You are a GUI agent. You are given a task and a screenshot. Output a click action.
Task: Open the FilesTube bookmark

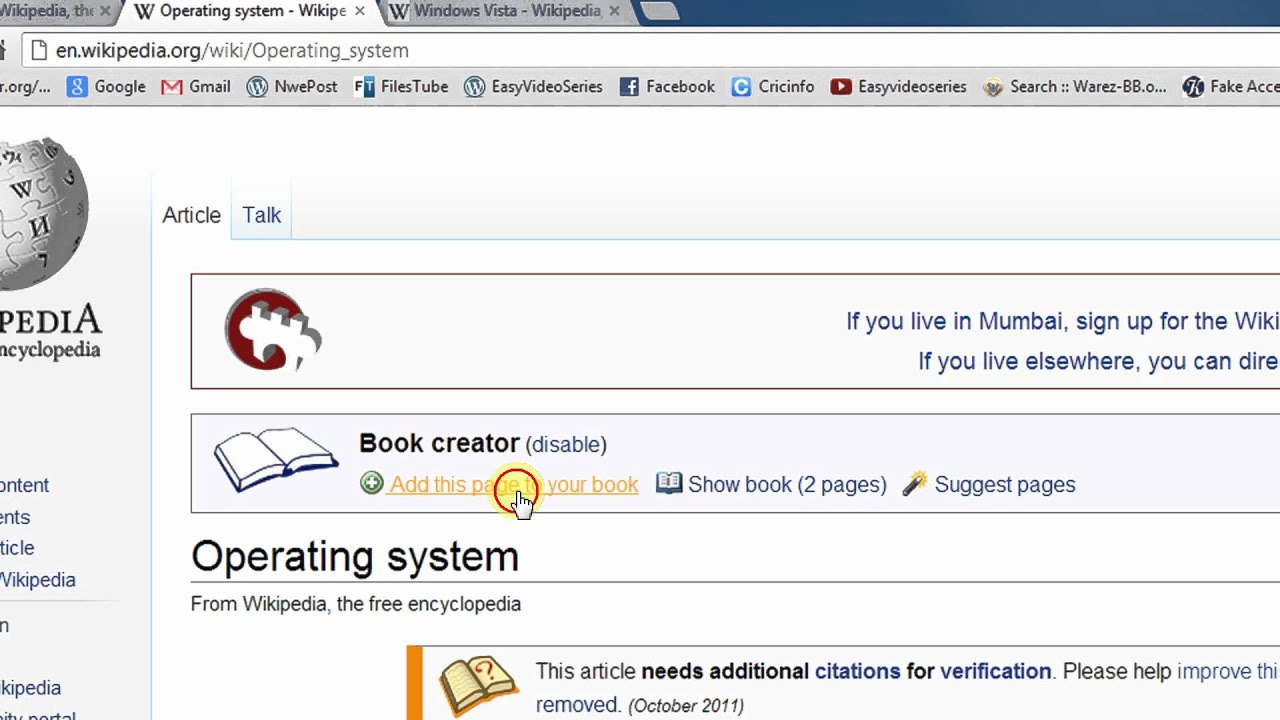click(x=401, y=87)
